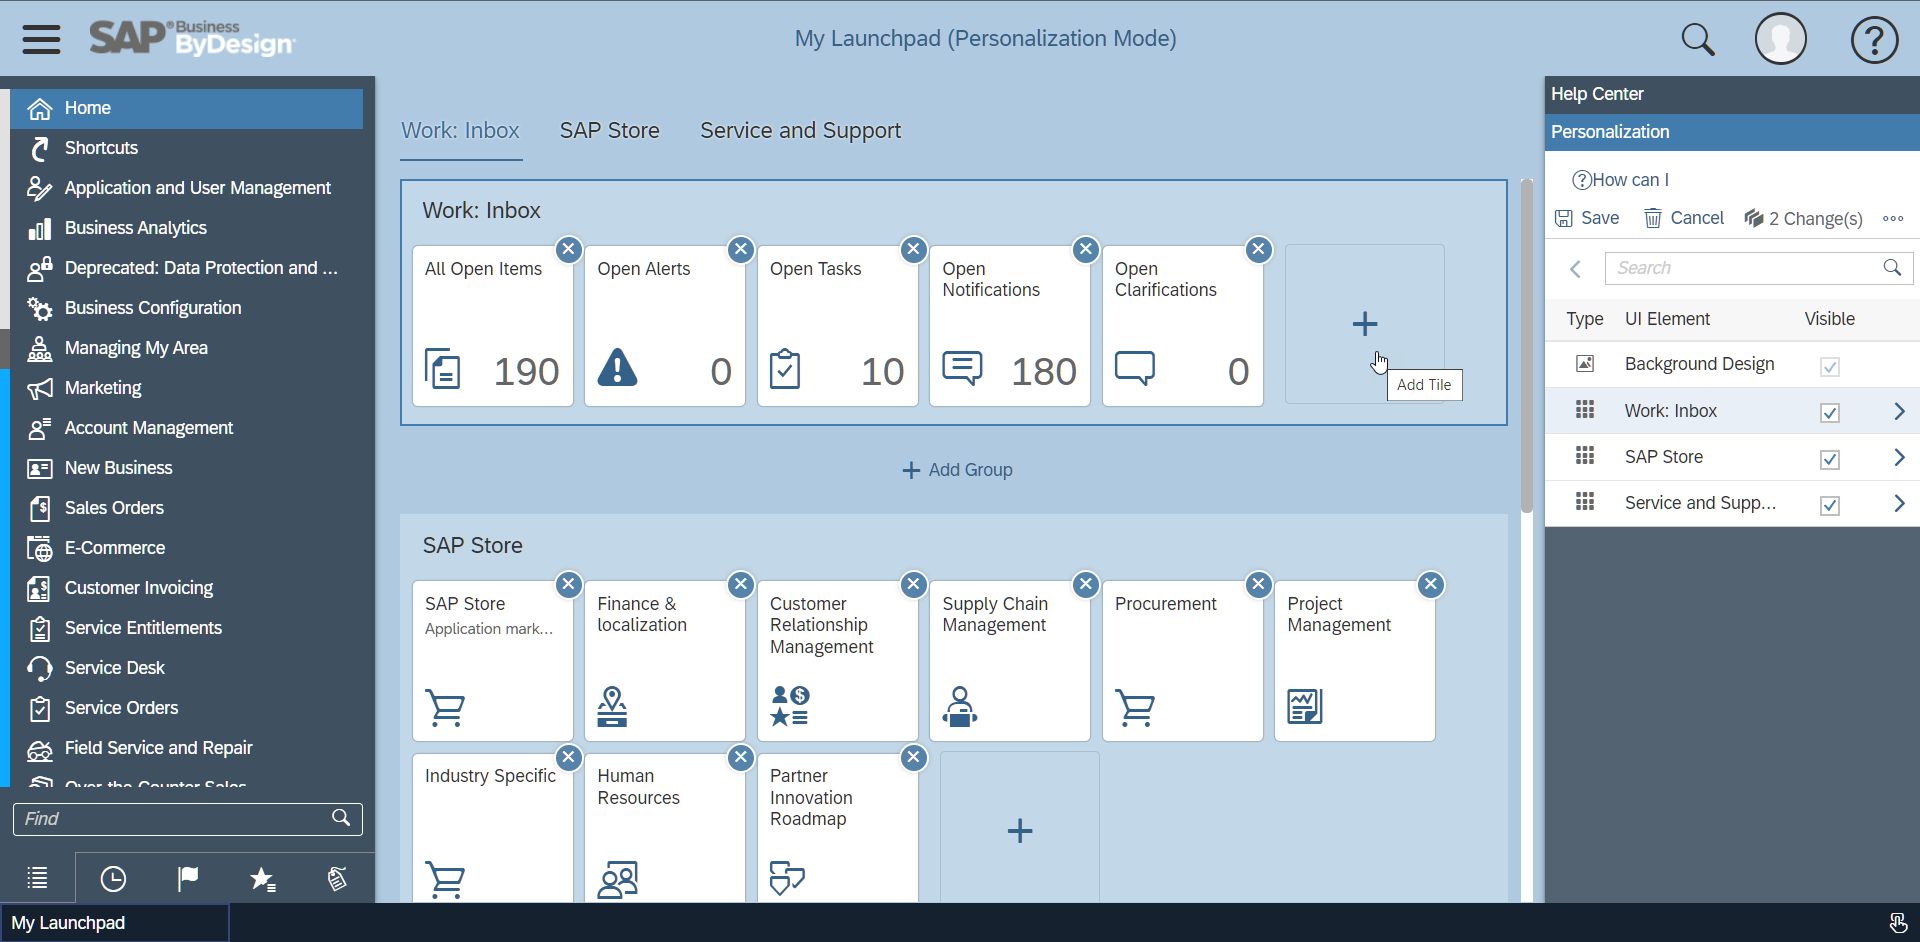
Task: Click the Field Service and Repair icon
Action: click(x=39, y=748)
